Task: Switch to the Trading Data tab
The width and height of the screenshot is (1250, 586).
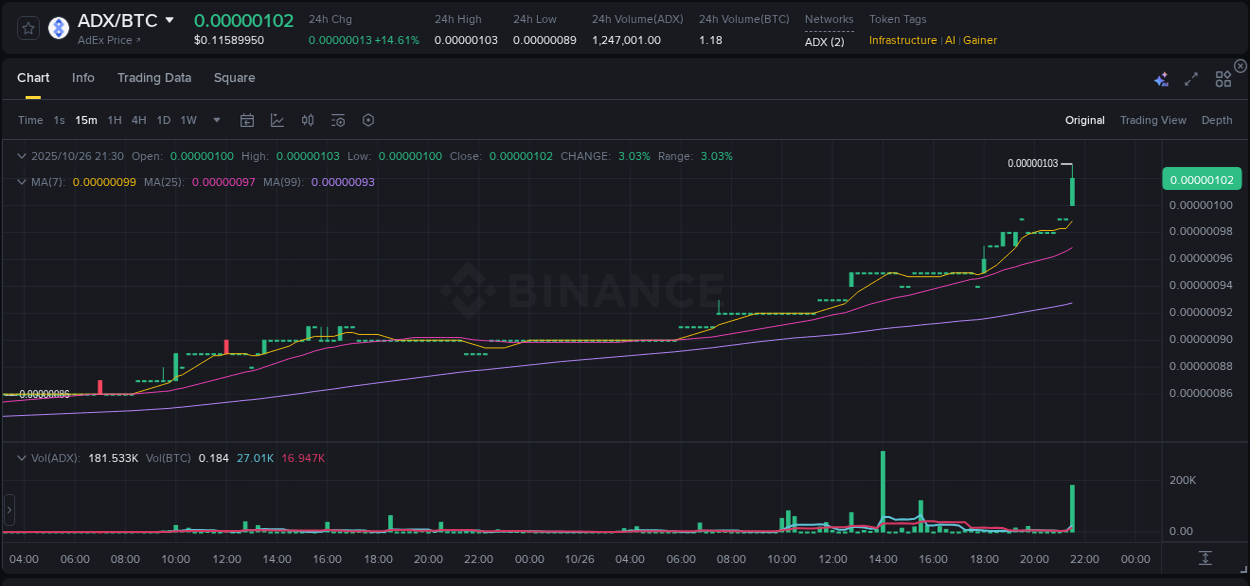Action: (154, 77)
